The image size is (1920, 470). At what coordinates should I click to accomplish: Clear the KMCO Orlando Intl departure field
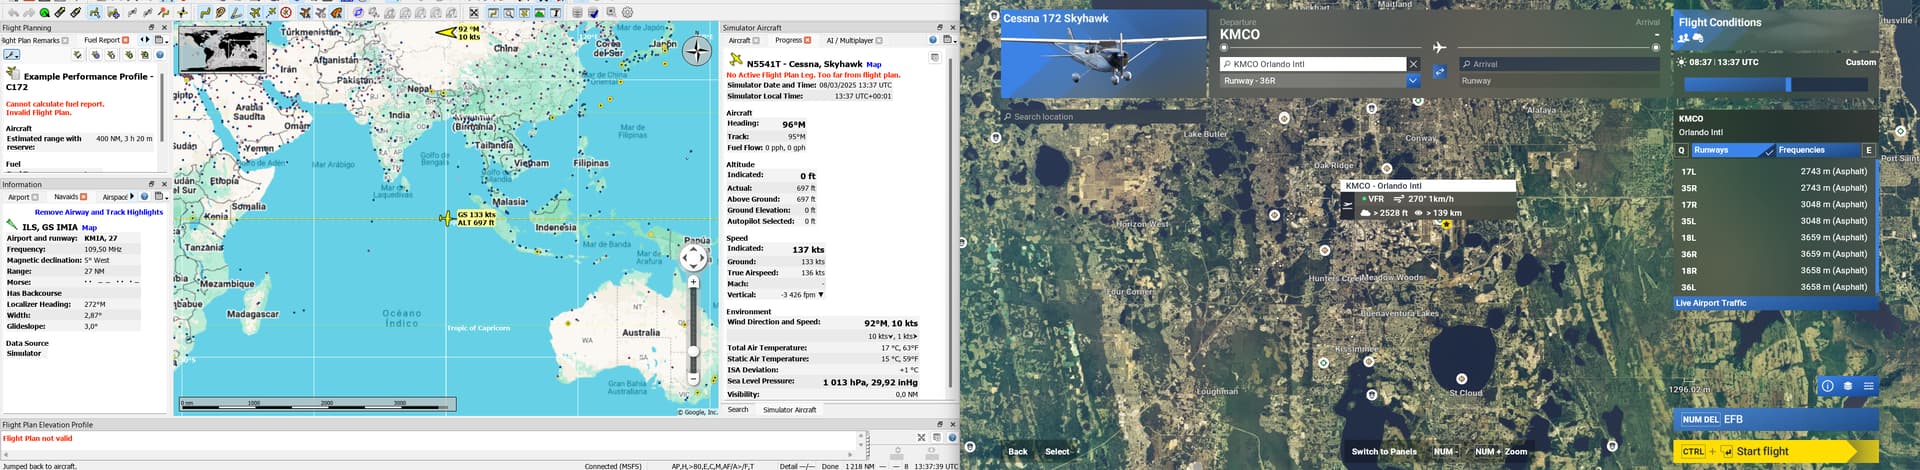click(1413, 64)
